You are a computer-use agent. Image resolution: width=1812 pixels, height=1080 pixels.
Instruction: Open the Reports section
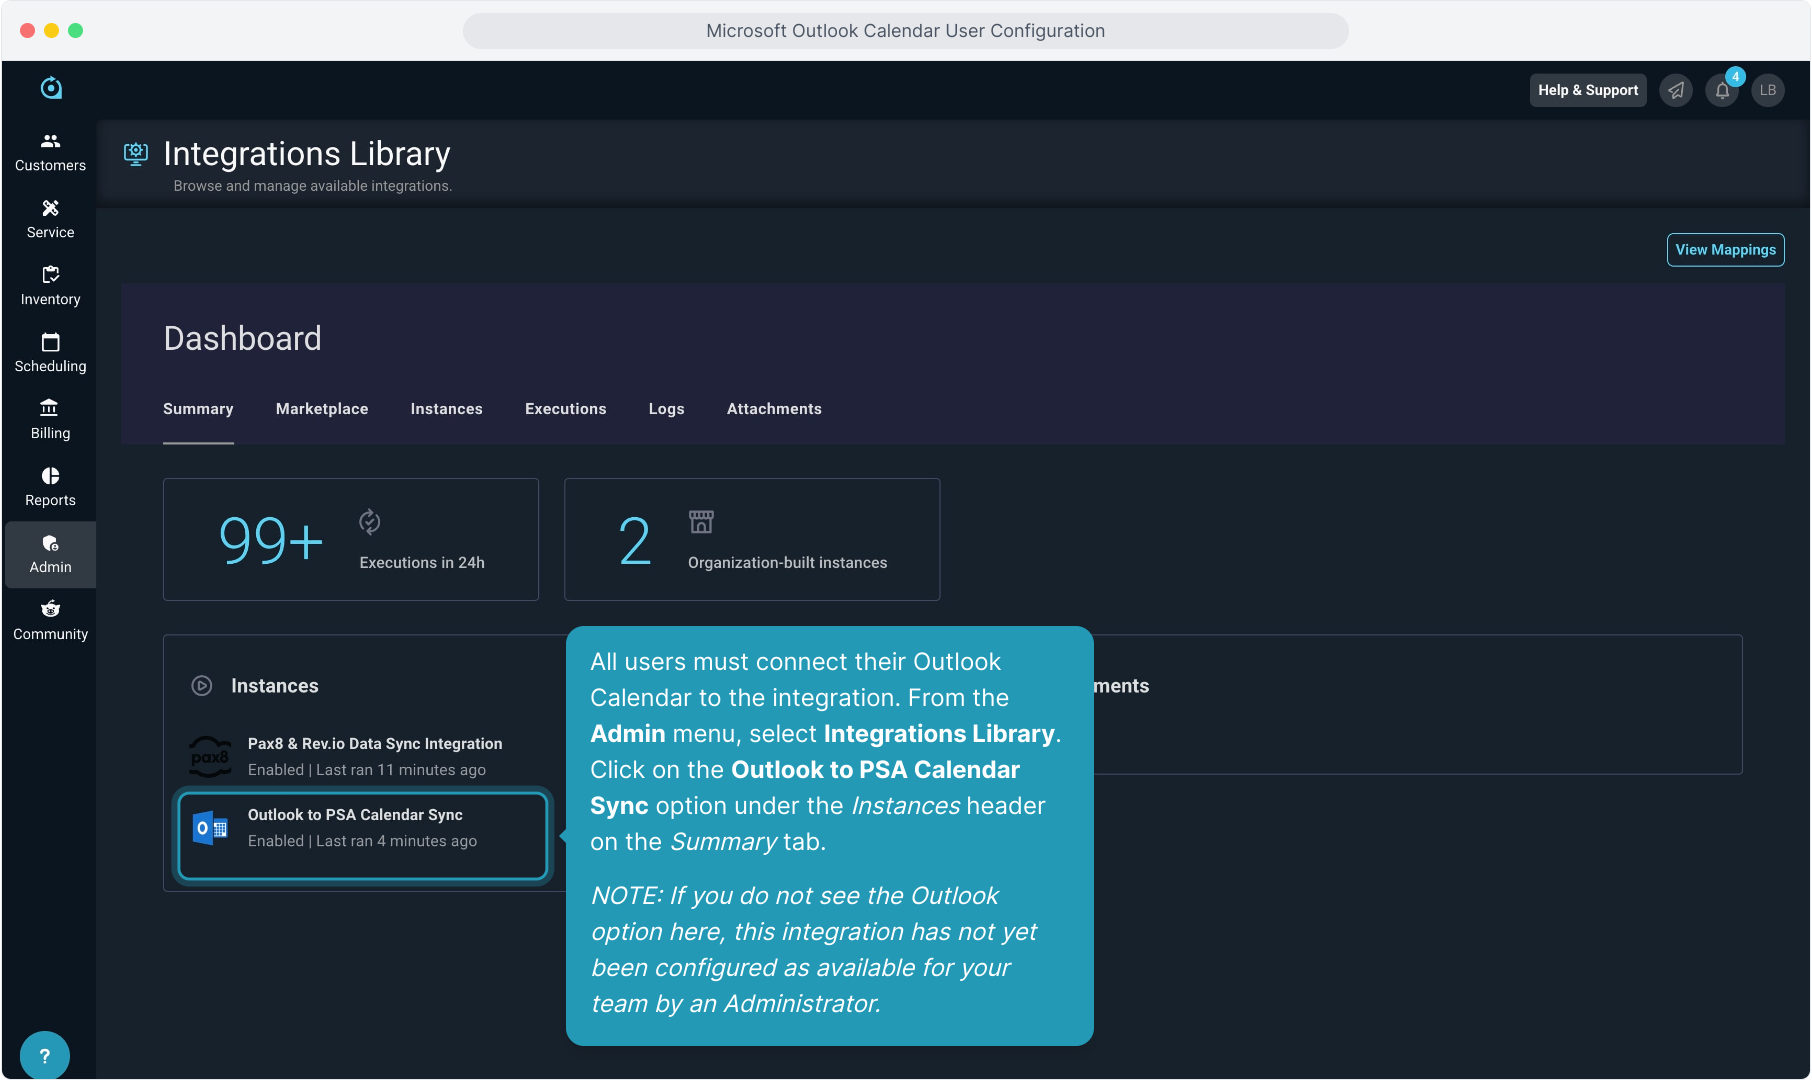pos(50,487)
